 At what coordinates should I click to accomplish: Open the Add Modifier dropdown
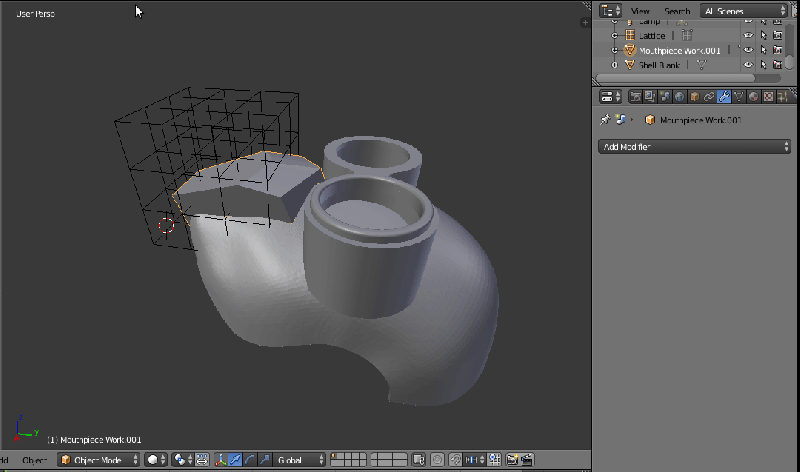coord(694,147)
